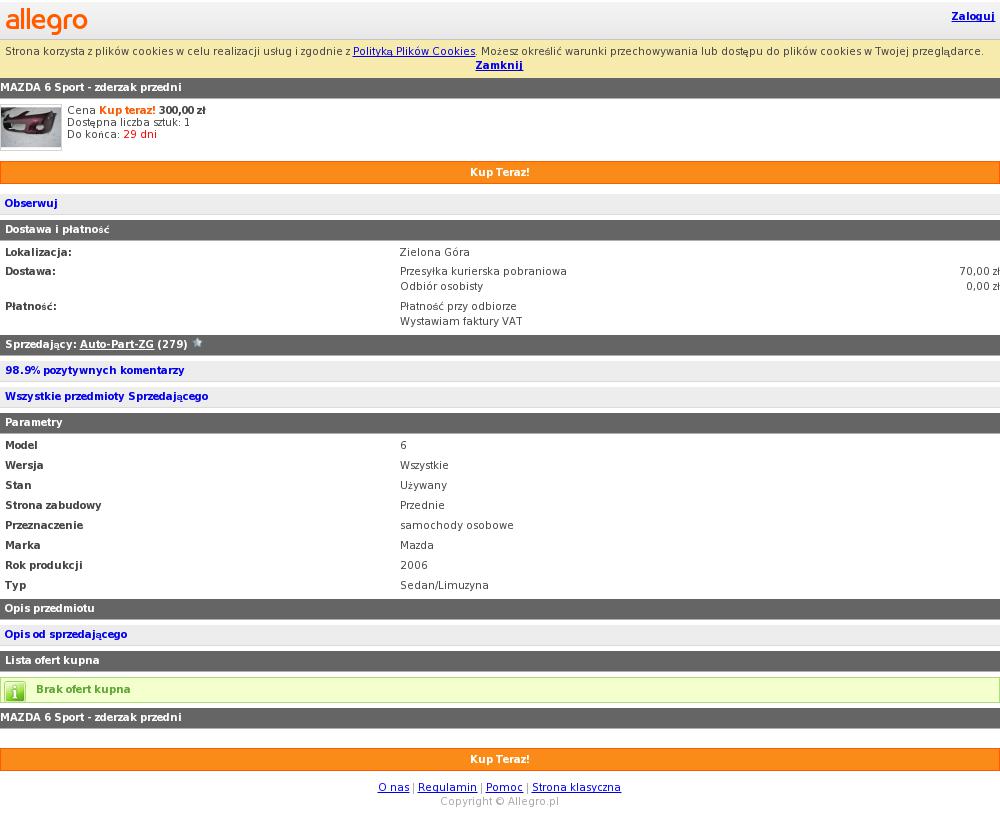Screen dimensions: 1000x823
Task: Open the Mazda bumper product thumbnail
Action: click(x=31, y=127)
